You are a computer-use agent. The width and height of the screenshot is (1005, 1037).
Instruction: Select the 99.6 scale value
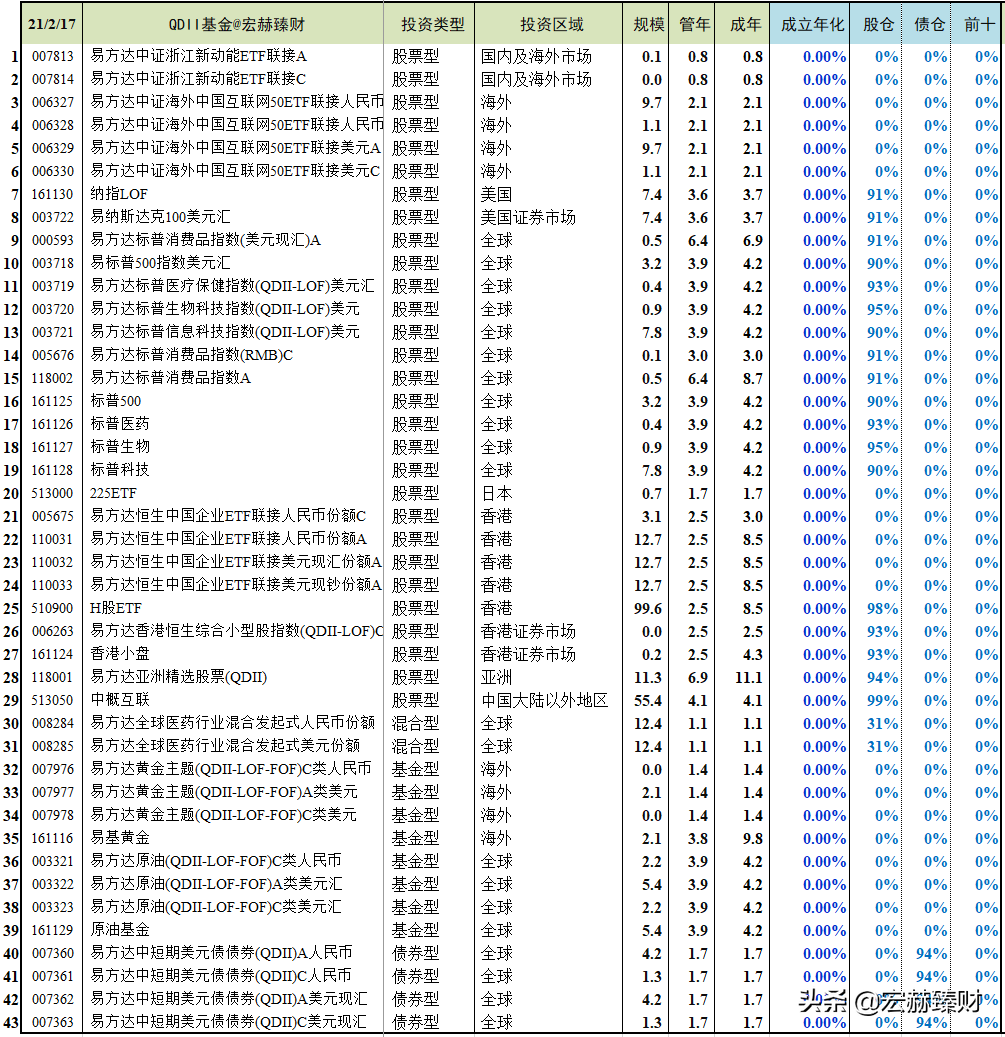pyautogui.click(x=648, y=608)
